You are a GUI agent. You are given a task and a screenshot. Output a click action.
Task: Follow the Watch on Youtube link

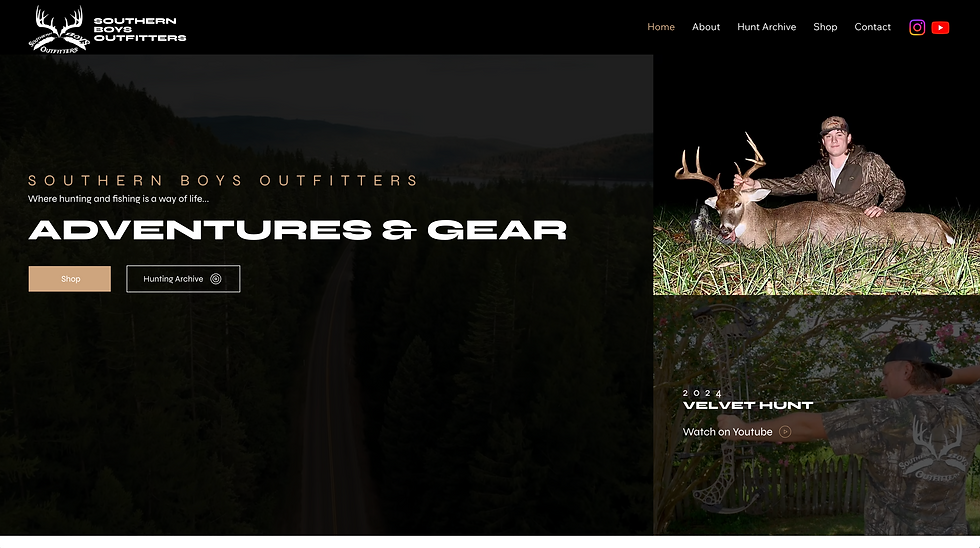[728, 432]
